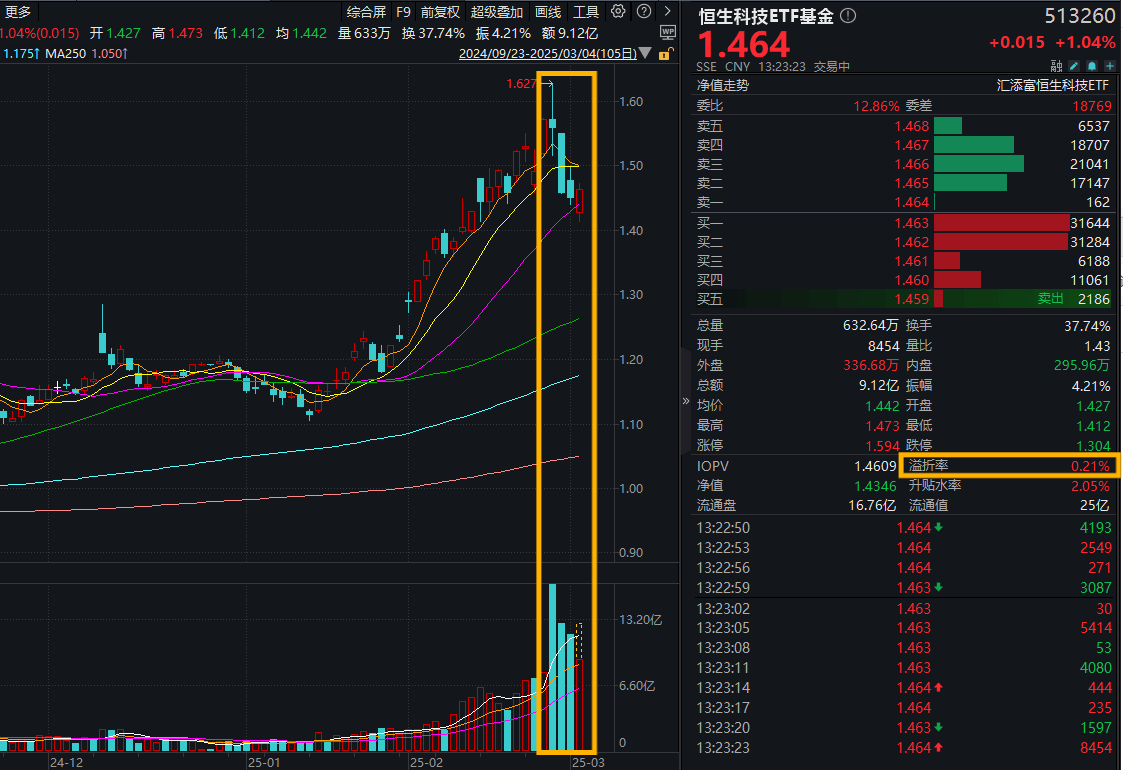Enable 超级叠加 overlay mode
Screen dimensions: 1123x770
coord(497,12)
